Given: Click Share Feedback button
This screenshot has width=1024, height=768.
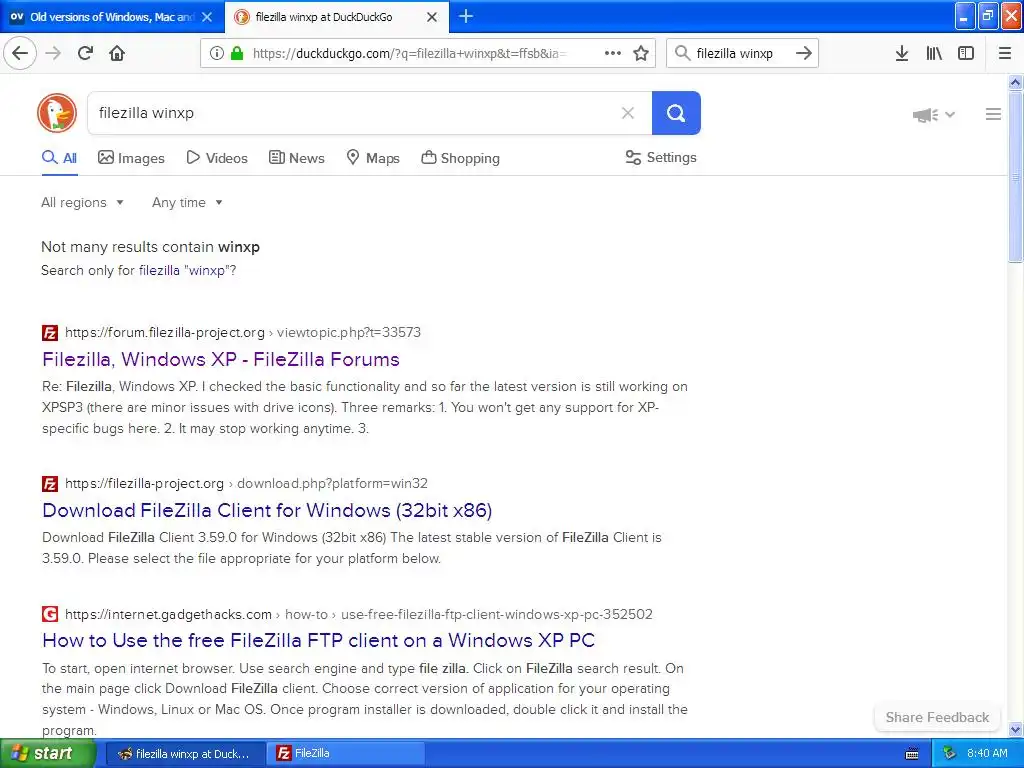Looking at the screenshot, I should tap(937, 717).
